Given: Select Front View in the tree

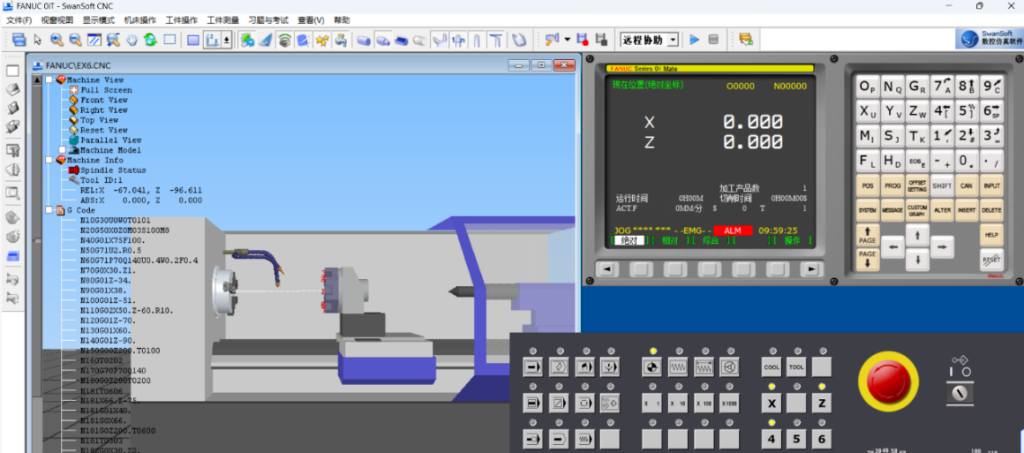Looking at the screenshot, I should click(x=104, y=100).
